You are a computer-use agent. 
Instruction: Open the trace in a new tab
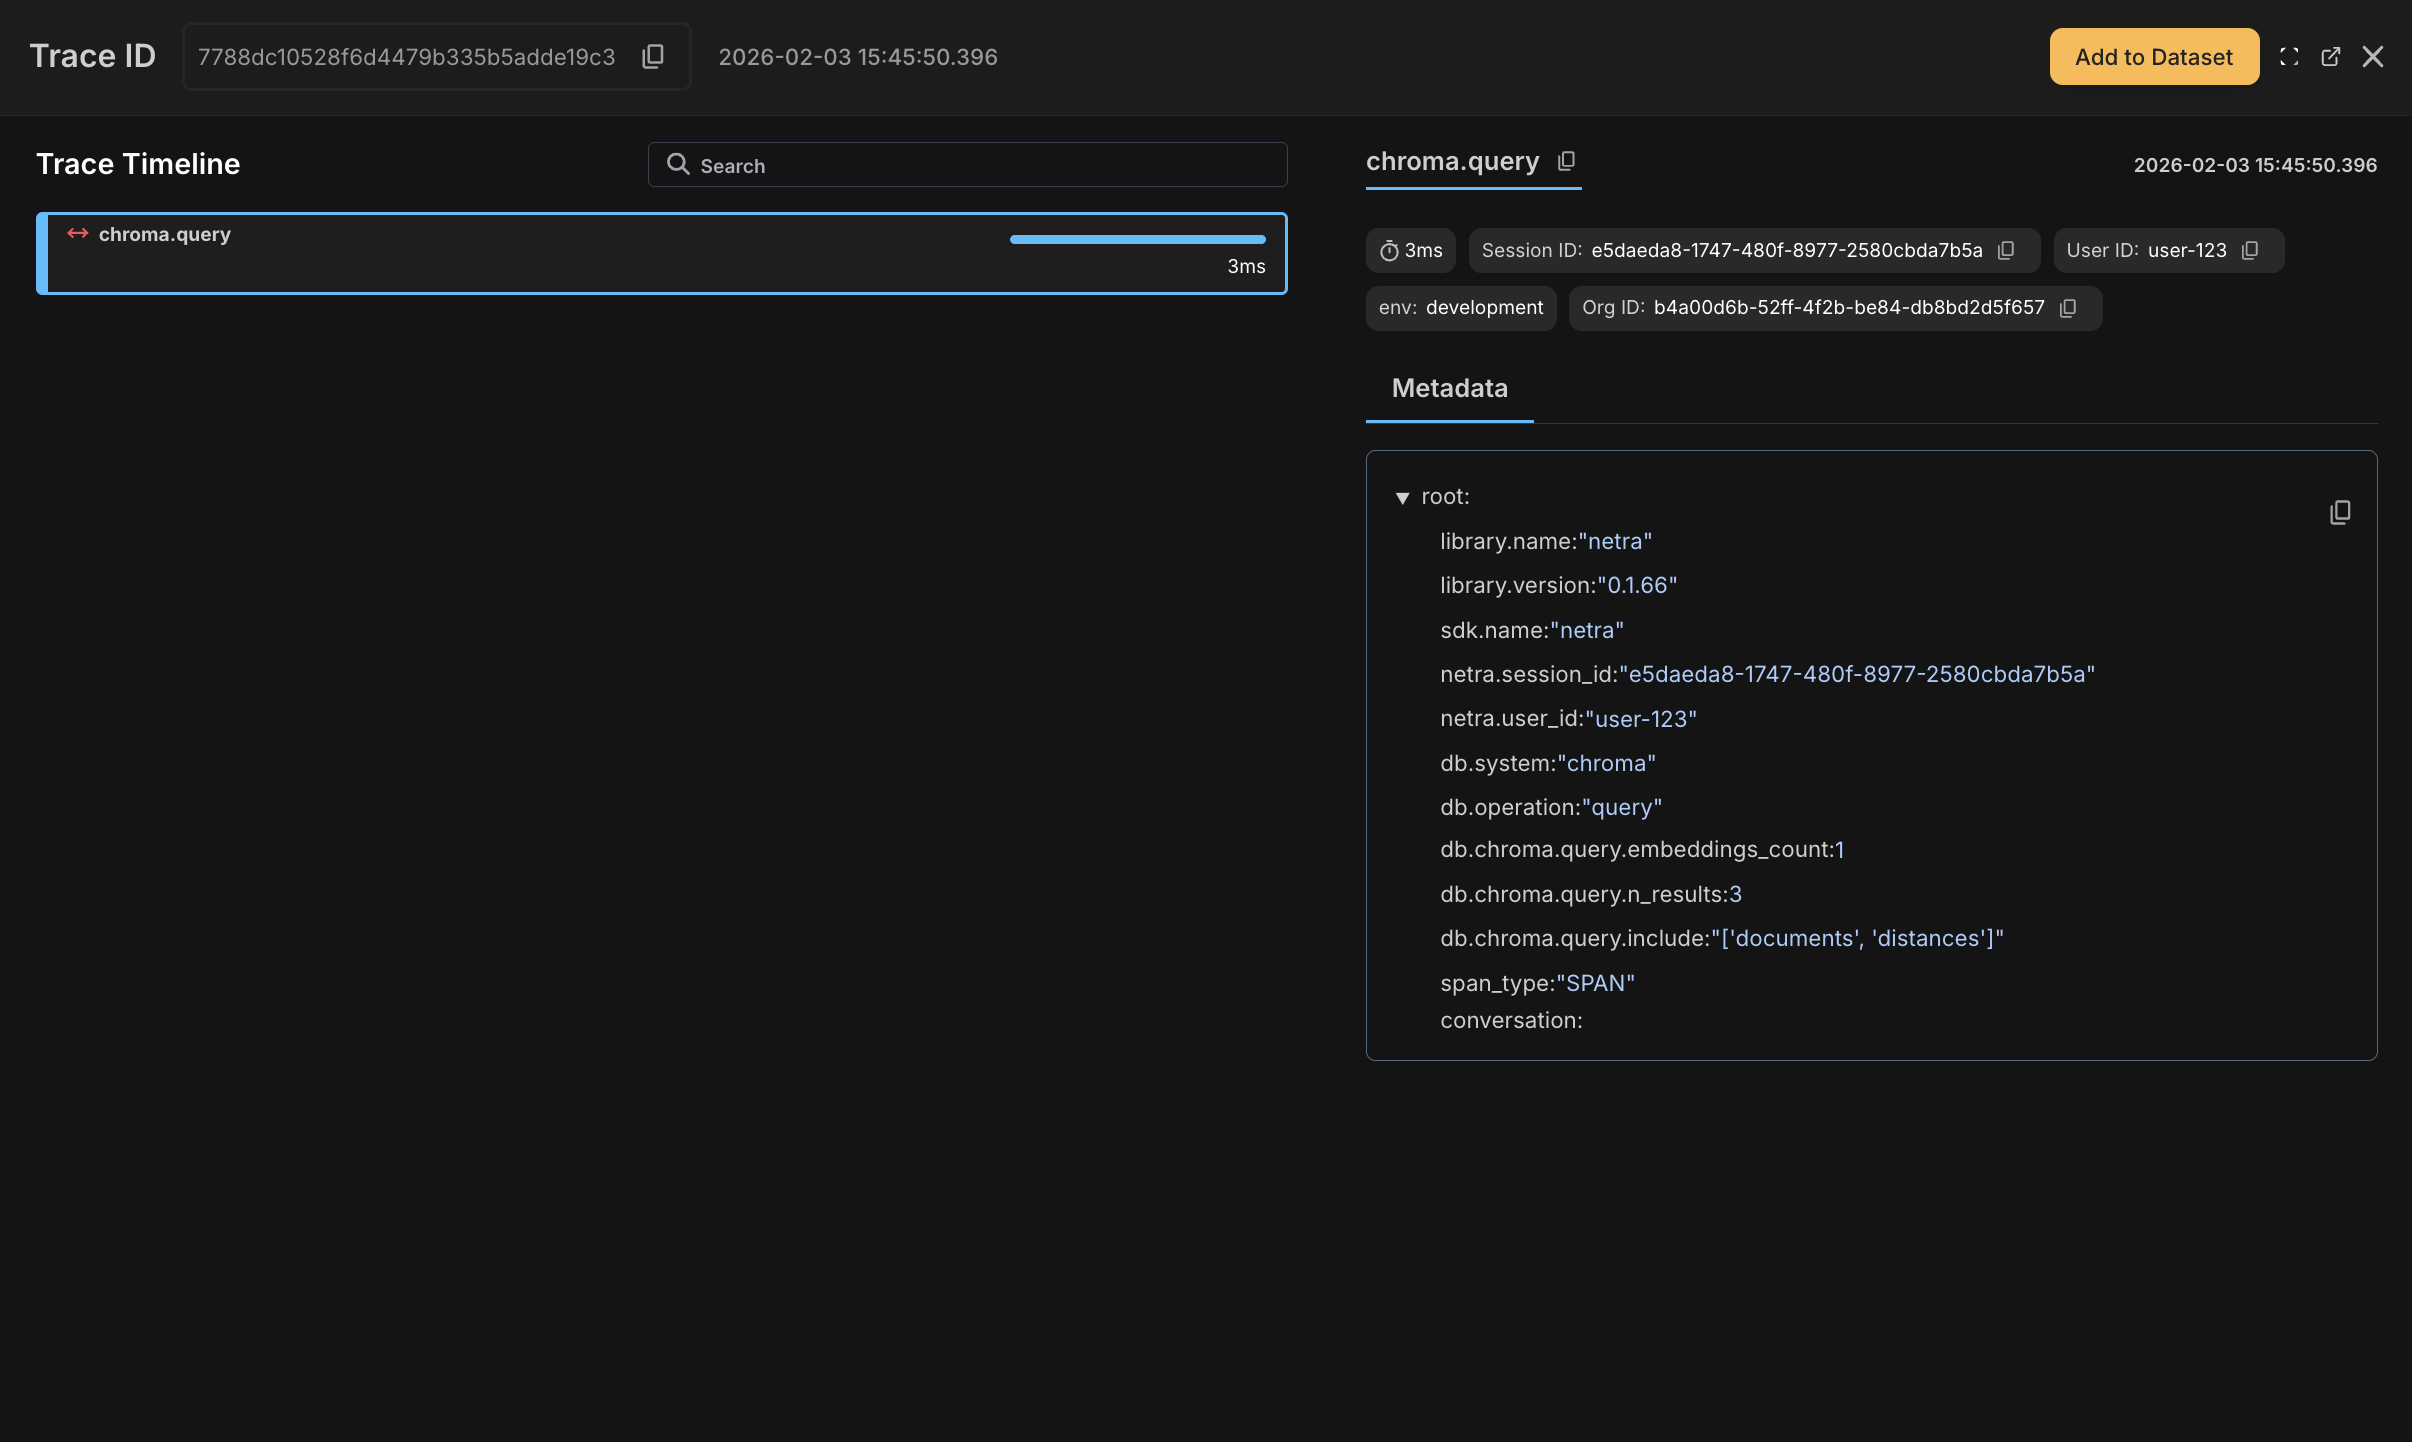click(x=2332, y=56)
